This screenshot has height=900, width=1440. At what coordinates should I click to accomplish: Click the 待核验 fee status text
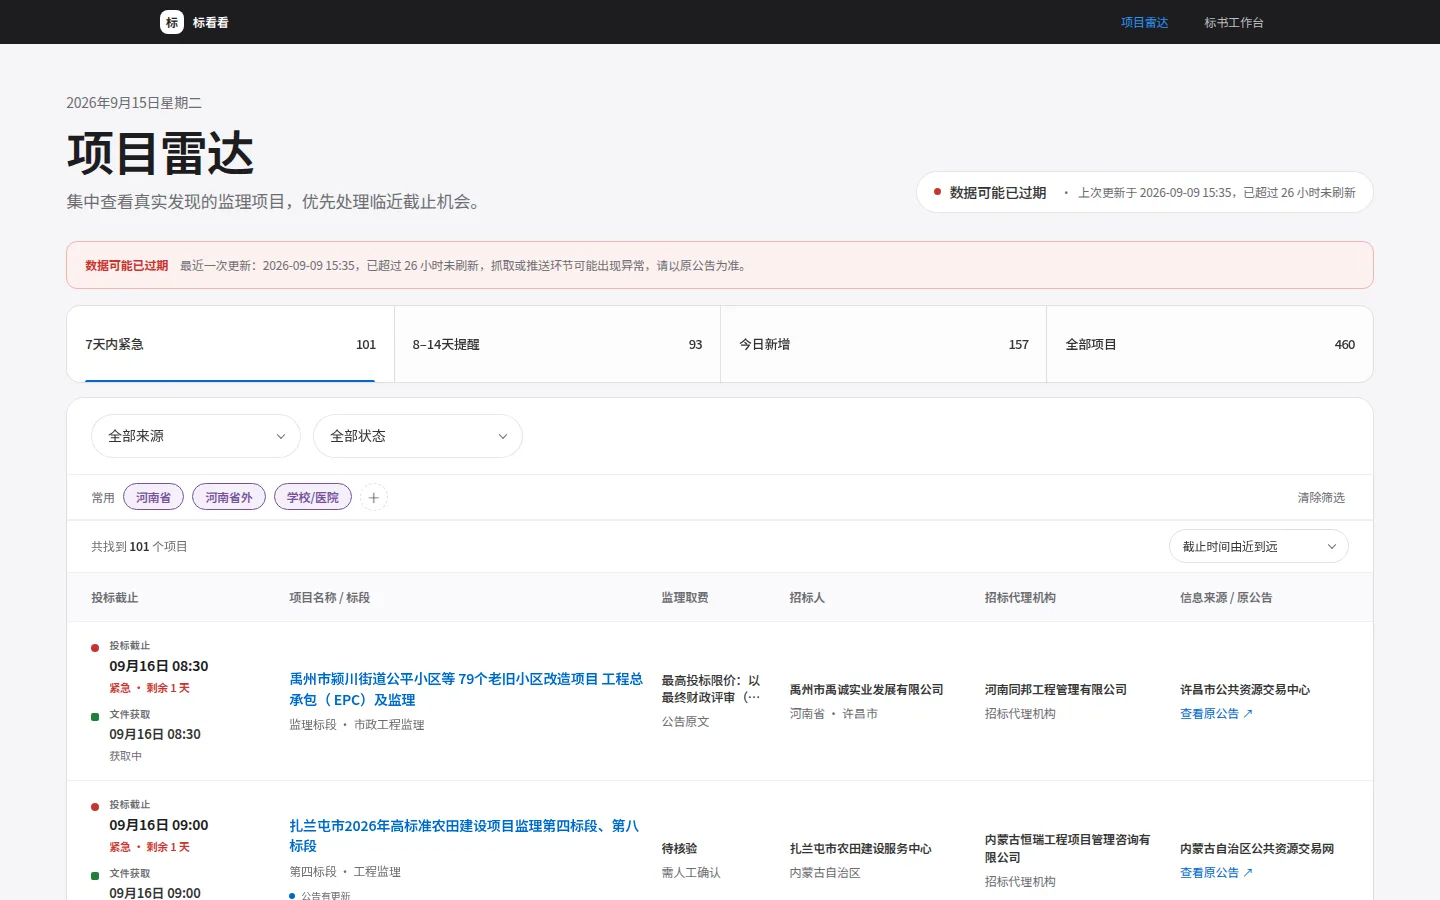[679, 849]
